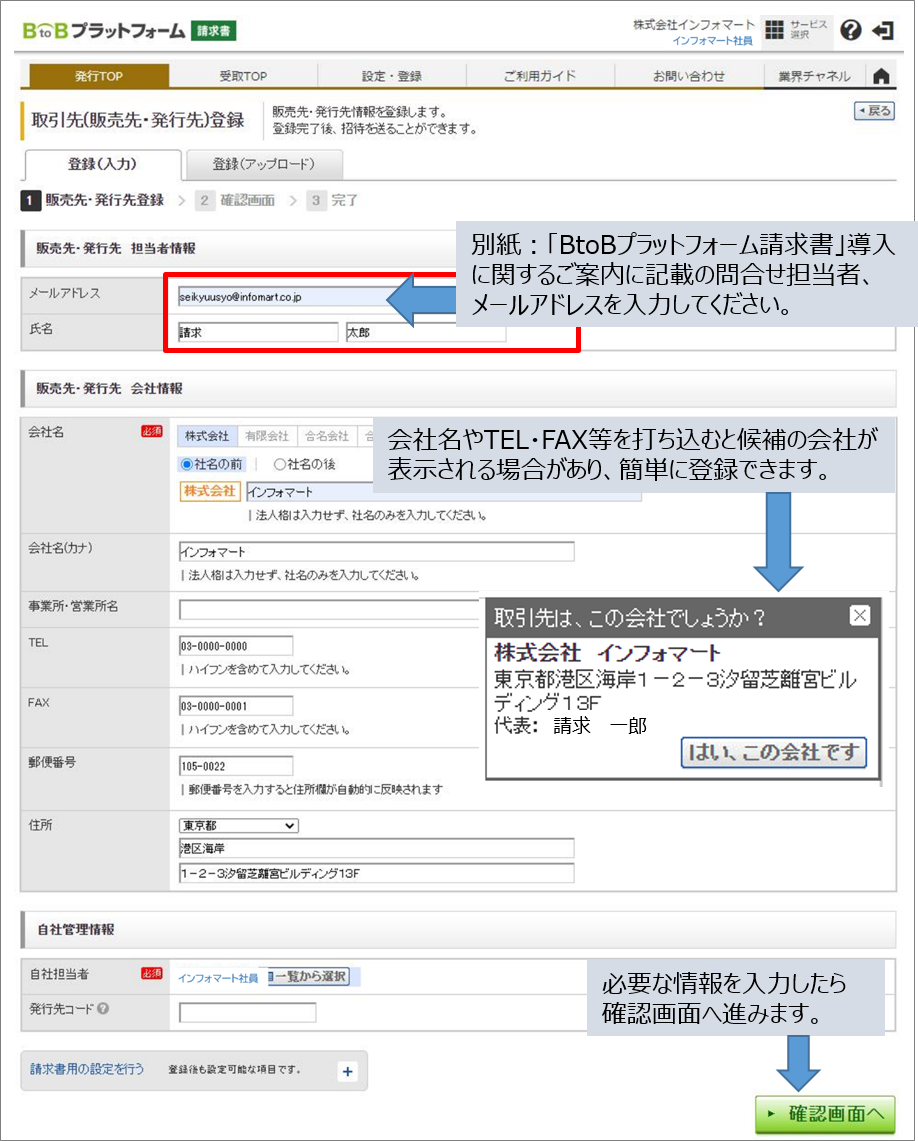Click the address field 1-2-3汐留芝離宮ビルディング13F
This screenshot has height=1141, width=918.
tap(376, 873)
